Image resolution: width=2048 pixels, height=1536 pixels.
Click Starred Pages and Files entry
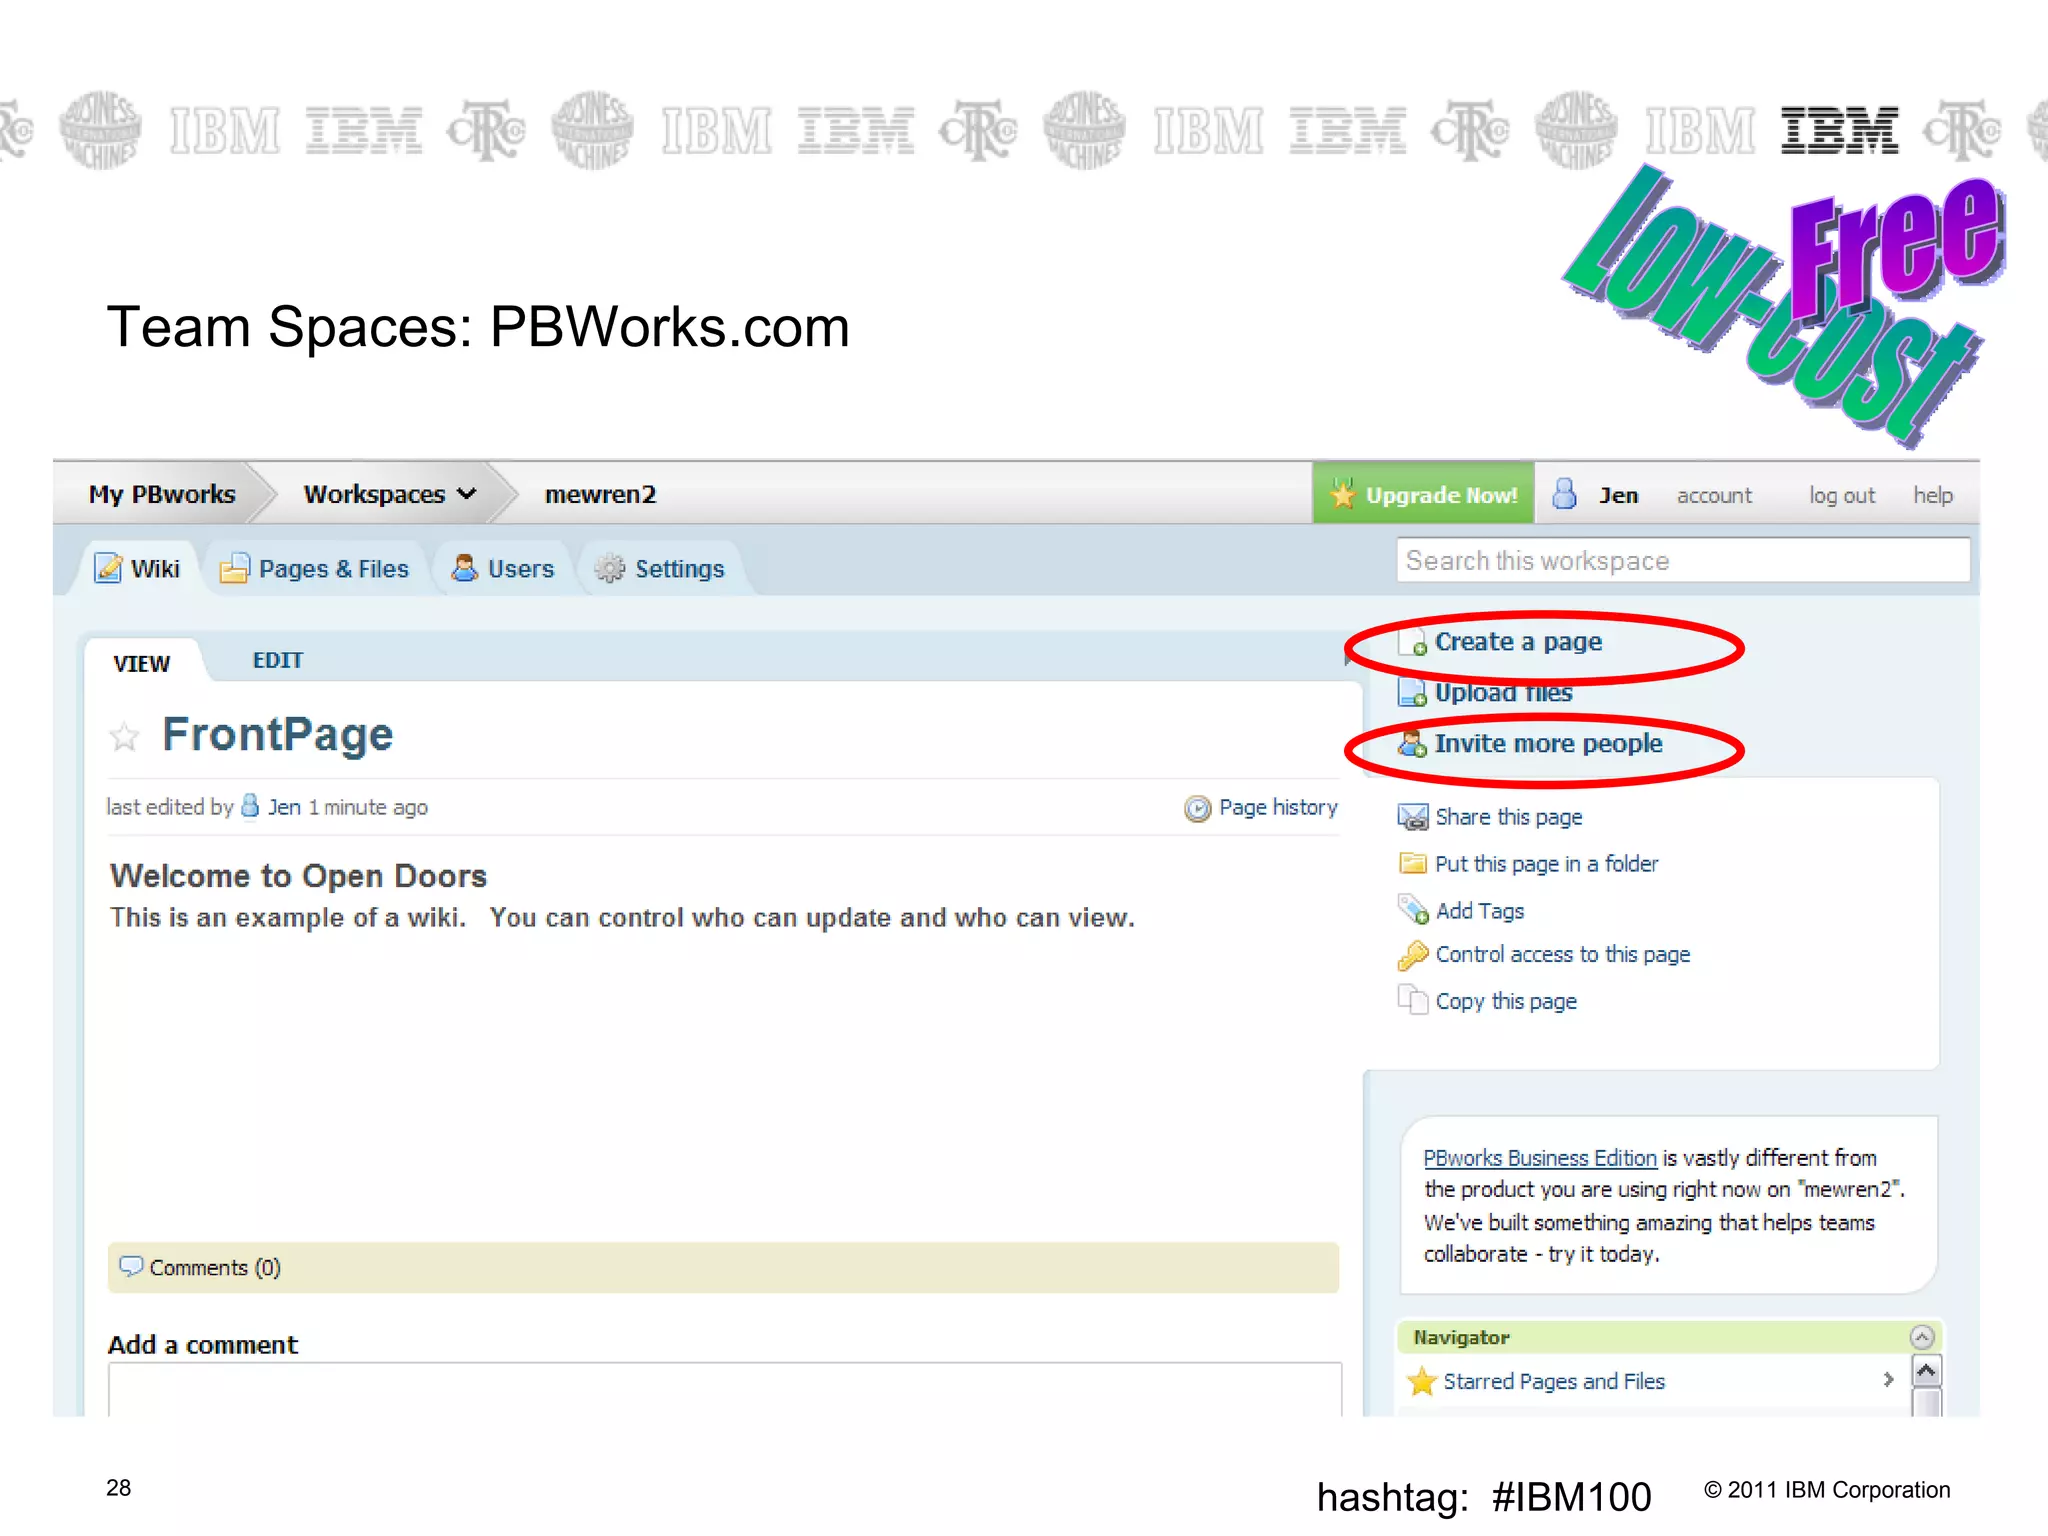click(x=1554, y=1381)
